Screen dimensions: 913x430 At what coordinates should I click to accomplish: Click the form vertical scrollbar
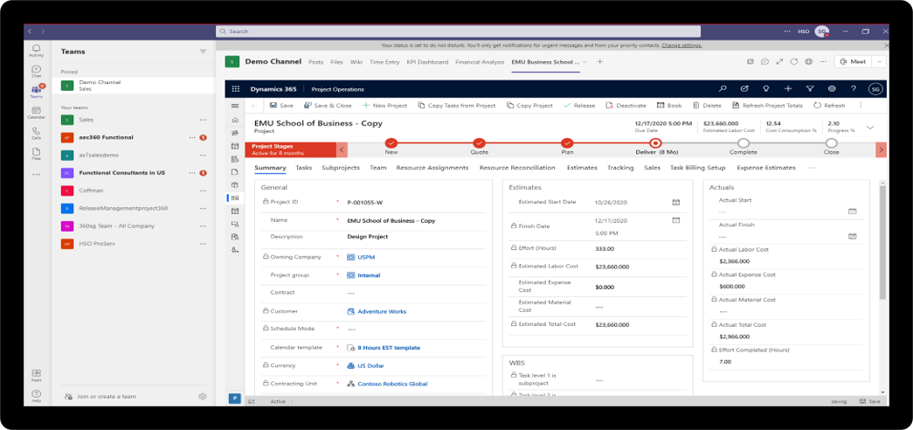[x=883, y=243]
